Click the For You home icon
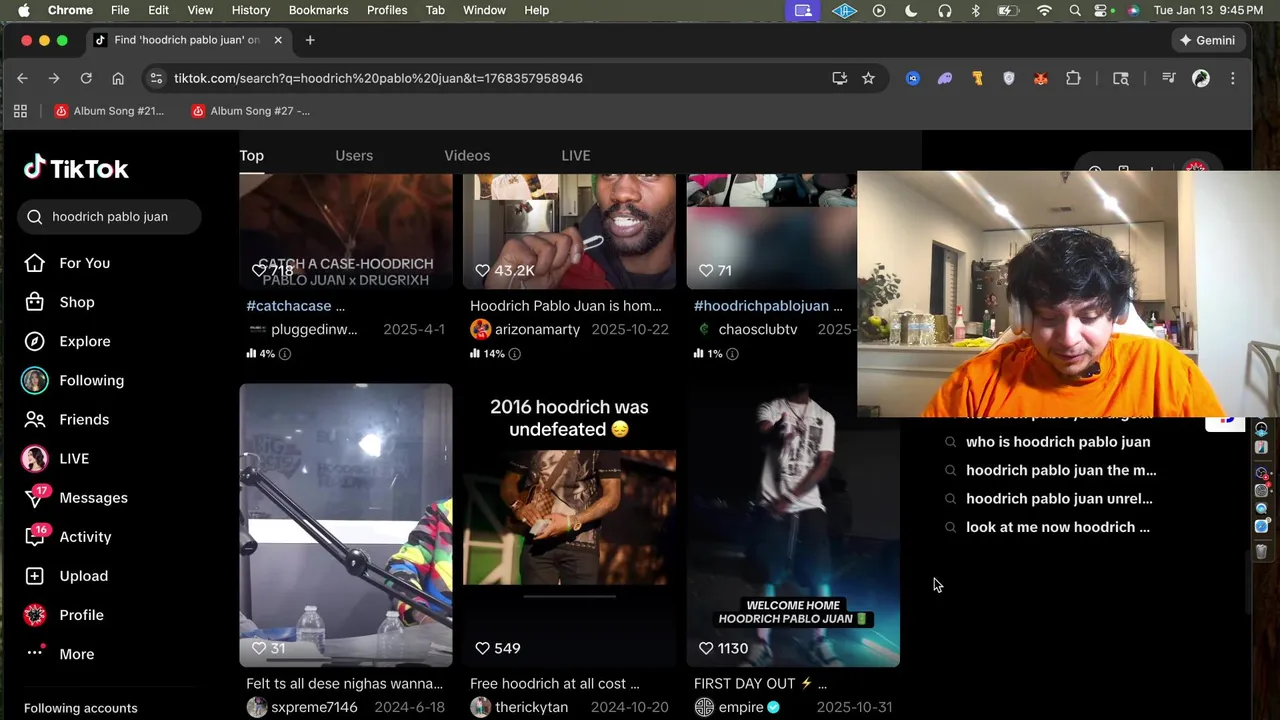The width and height of the screenshot is (1280, 720). coord(35,263)
